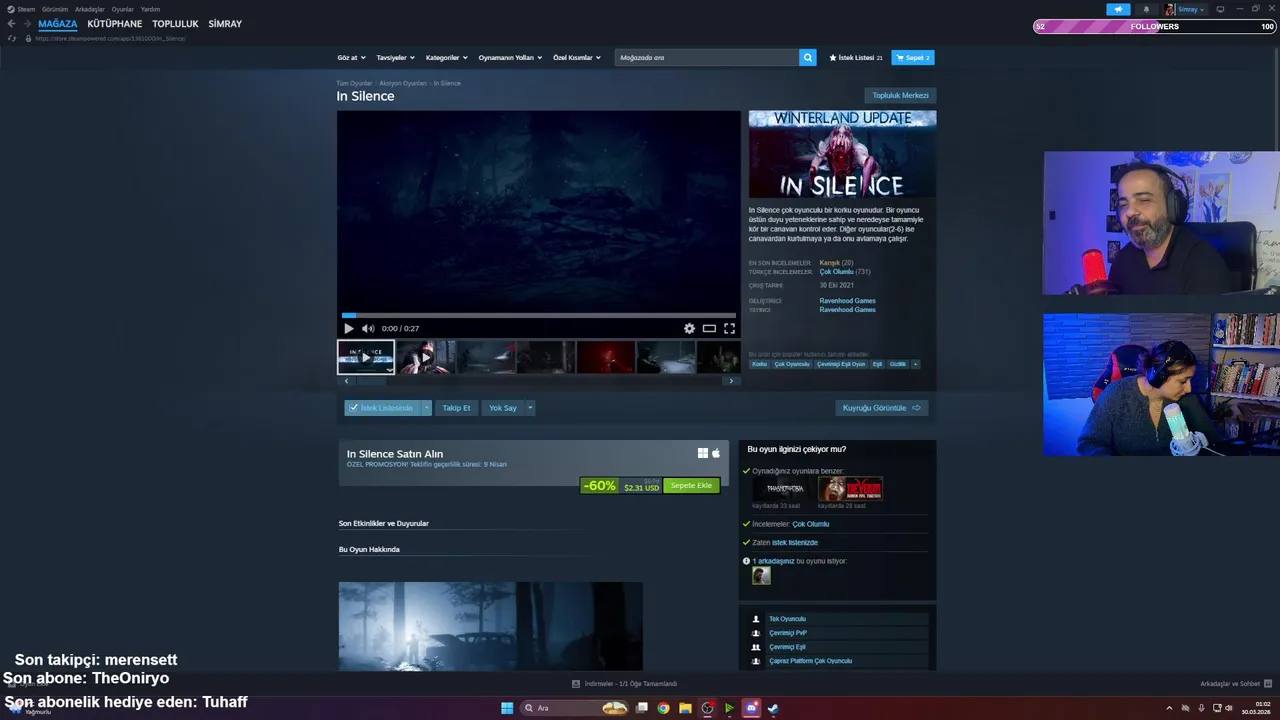This screenshot has width=1280, height=720.
Task: Launch Google Chrome from the taskbar
Action: pyautogui.click(x=663, y=708)
